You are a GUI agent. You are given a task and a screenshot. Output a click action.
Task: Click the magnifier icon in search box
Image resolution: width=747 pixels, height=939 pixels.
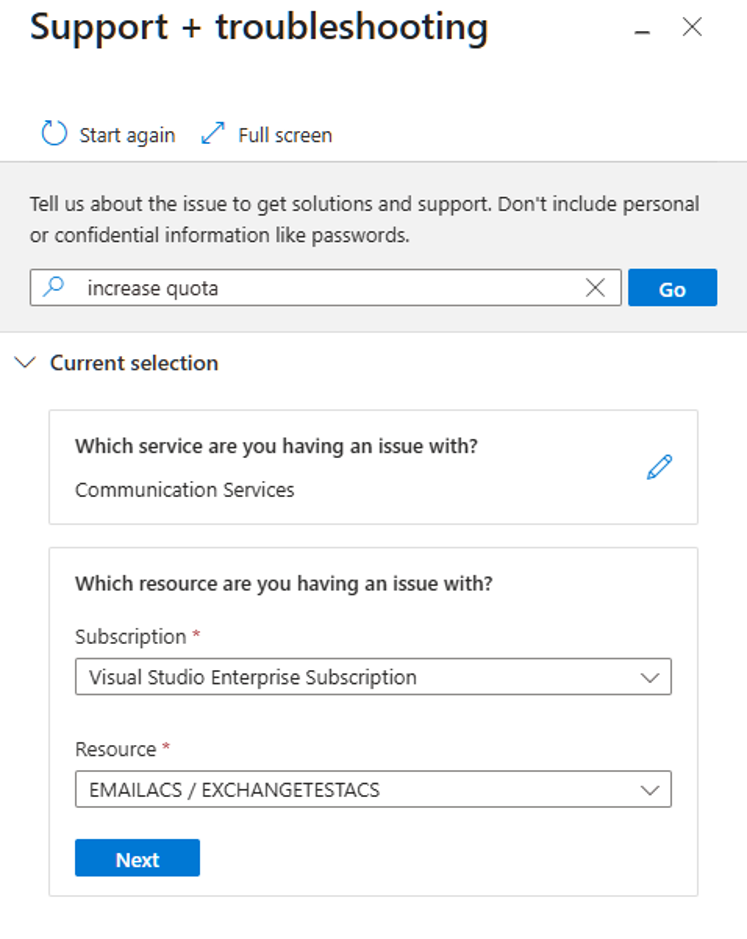pos(54,287)
